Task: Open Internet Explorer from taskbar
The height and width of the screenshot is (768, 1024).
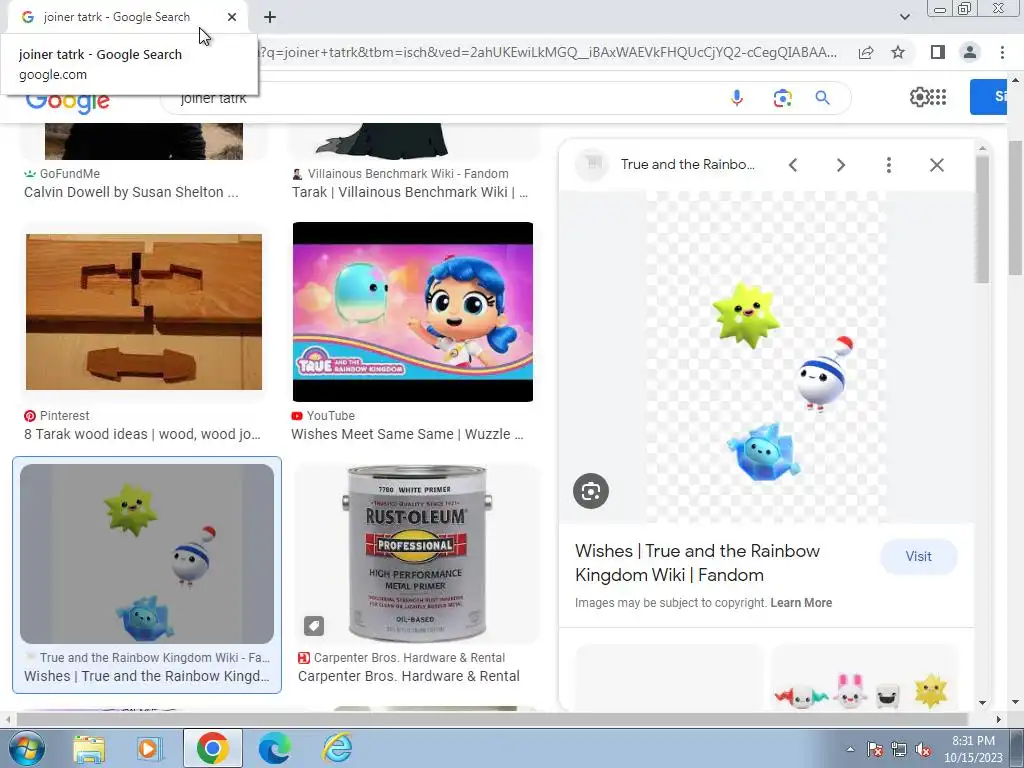Action: coord(338,748)
